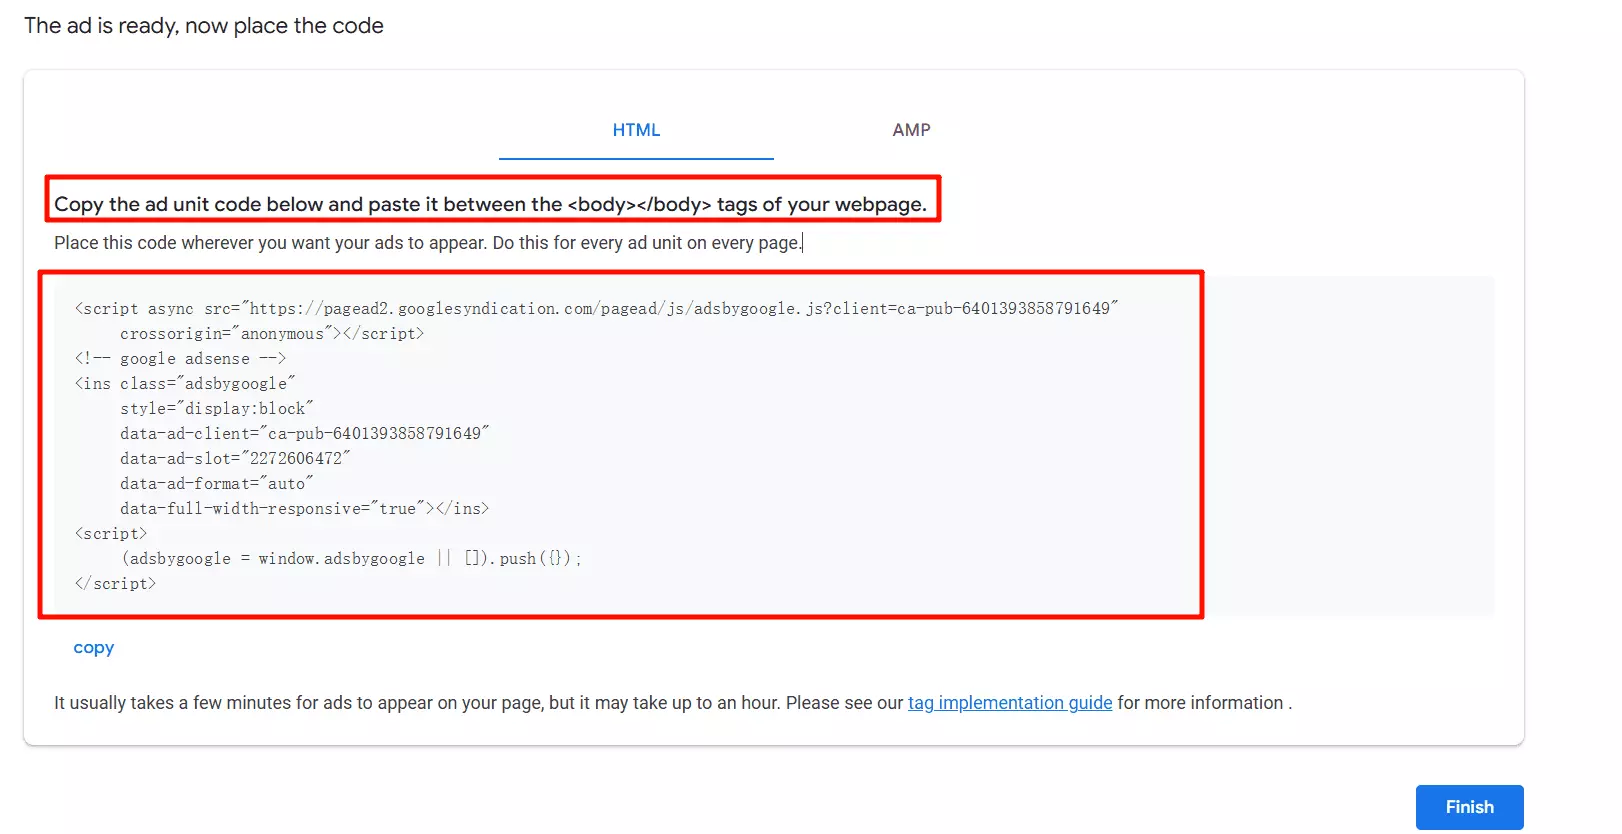Click the style="display:block" line
Screen dimensions: 1622x834
click(x=217, y=409)
